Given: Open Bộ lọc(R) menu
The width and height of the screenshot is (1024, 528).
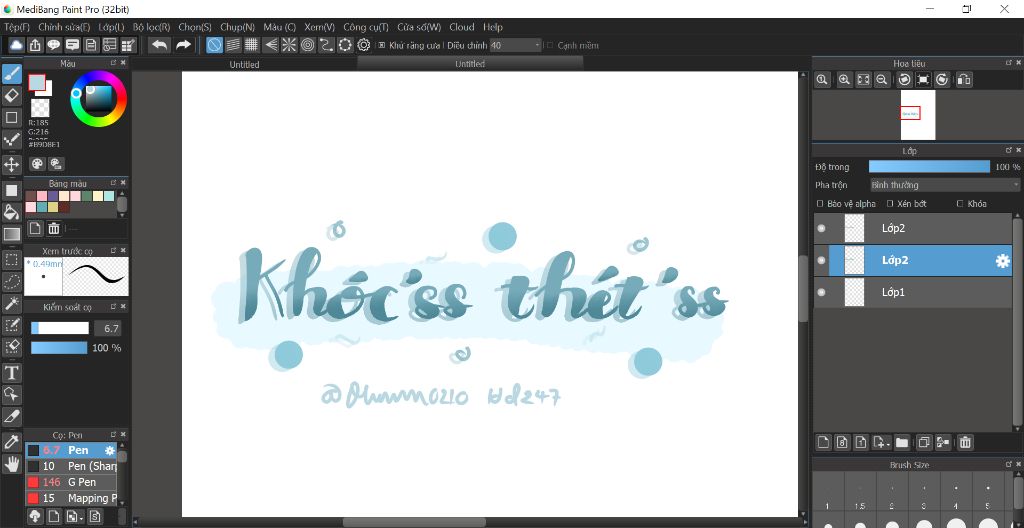Looking at the screenshot, I should click(x=152, y=27).
